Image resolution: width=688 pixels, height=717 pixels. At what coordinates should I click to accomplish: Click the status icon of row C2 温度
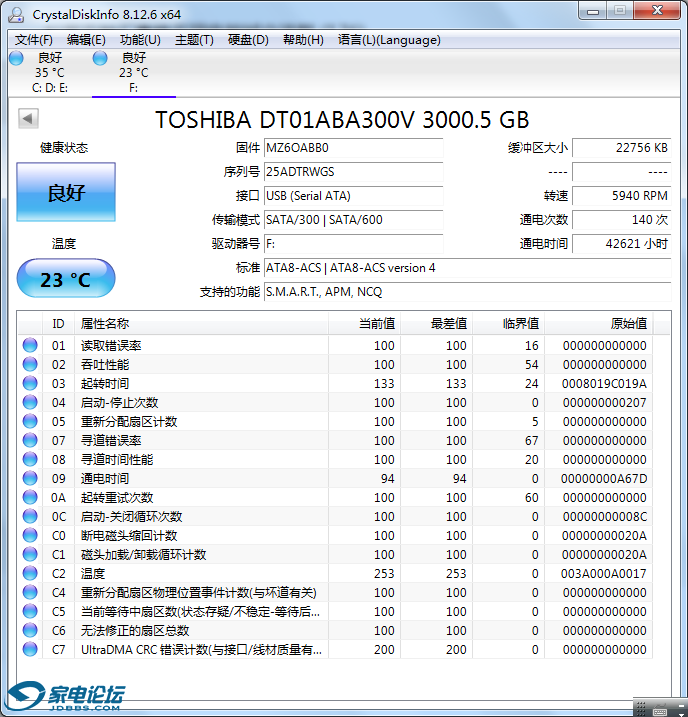click(30, 573)
